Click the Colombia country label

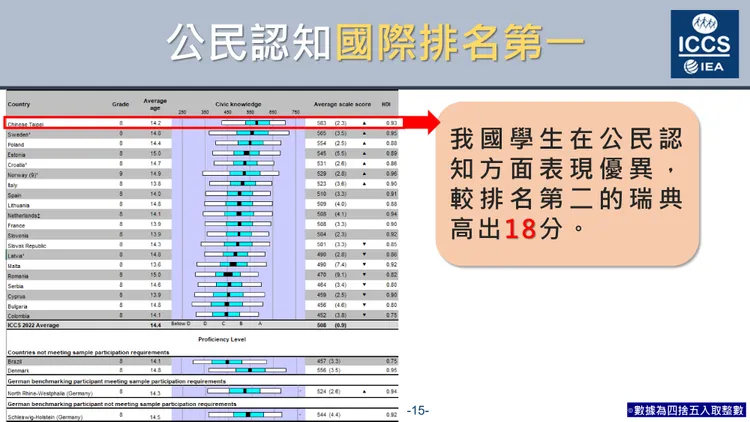tap(18, 316)
